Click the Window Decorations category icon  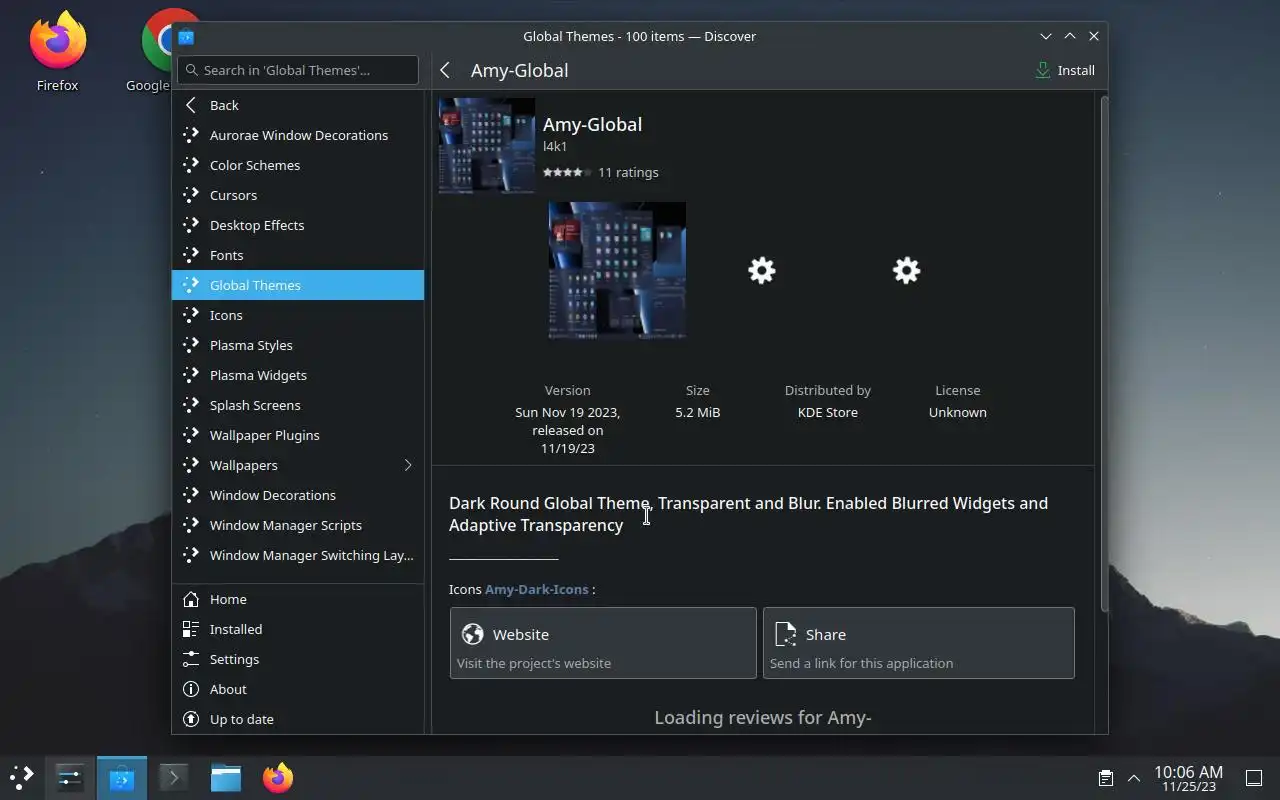pos(191,495)
